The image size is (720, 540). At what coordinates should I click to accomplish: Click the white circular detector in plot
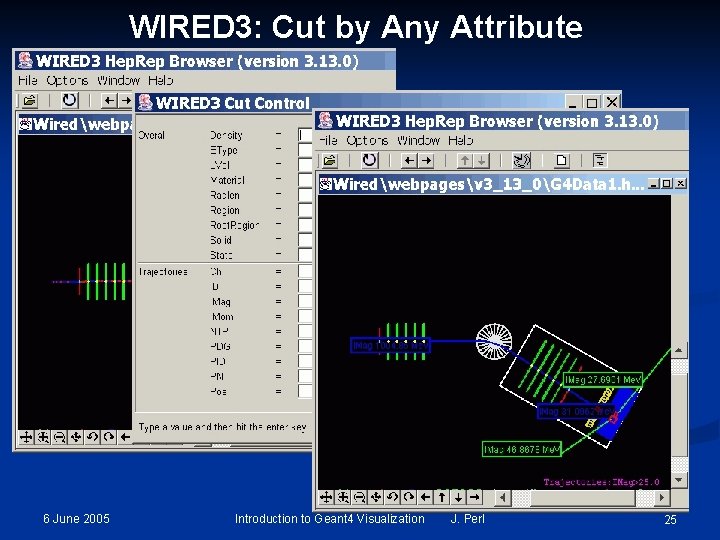pos(494,342)
